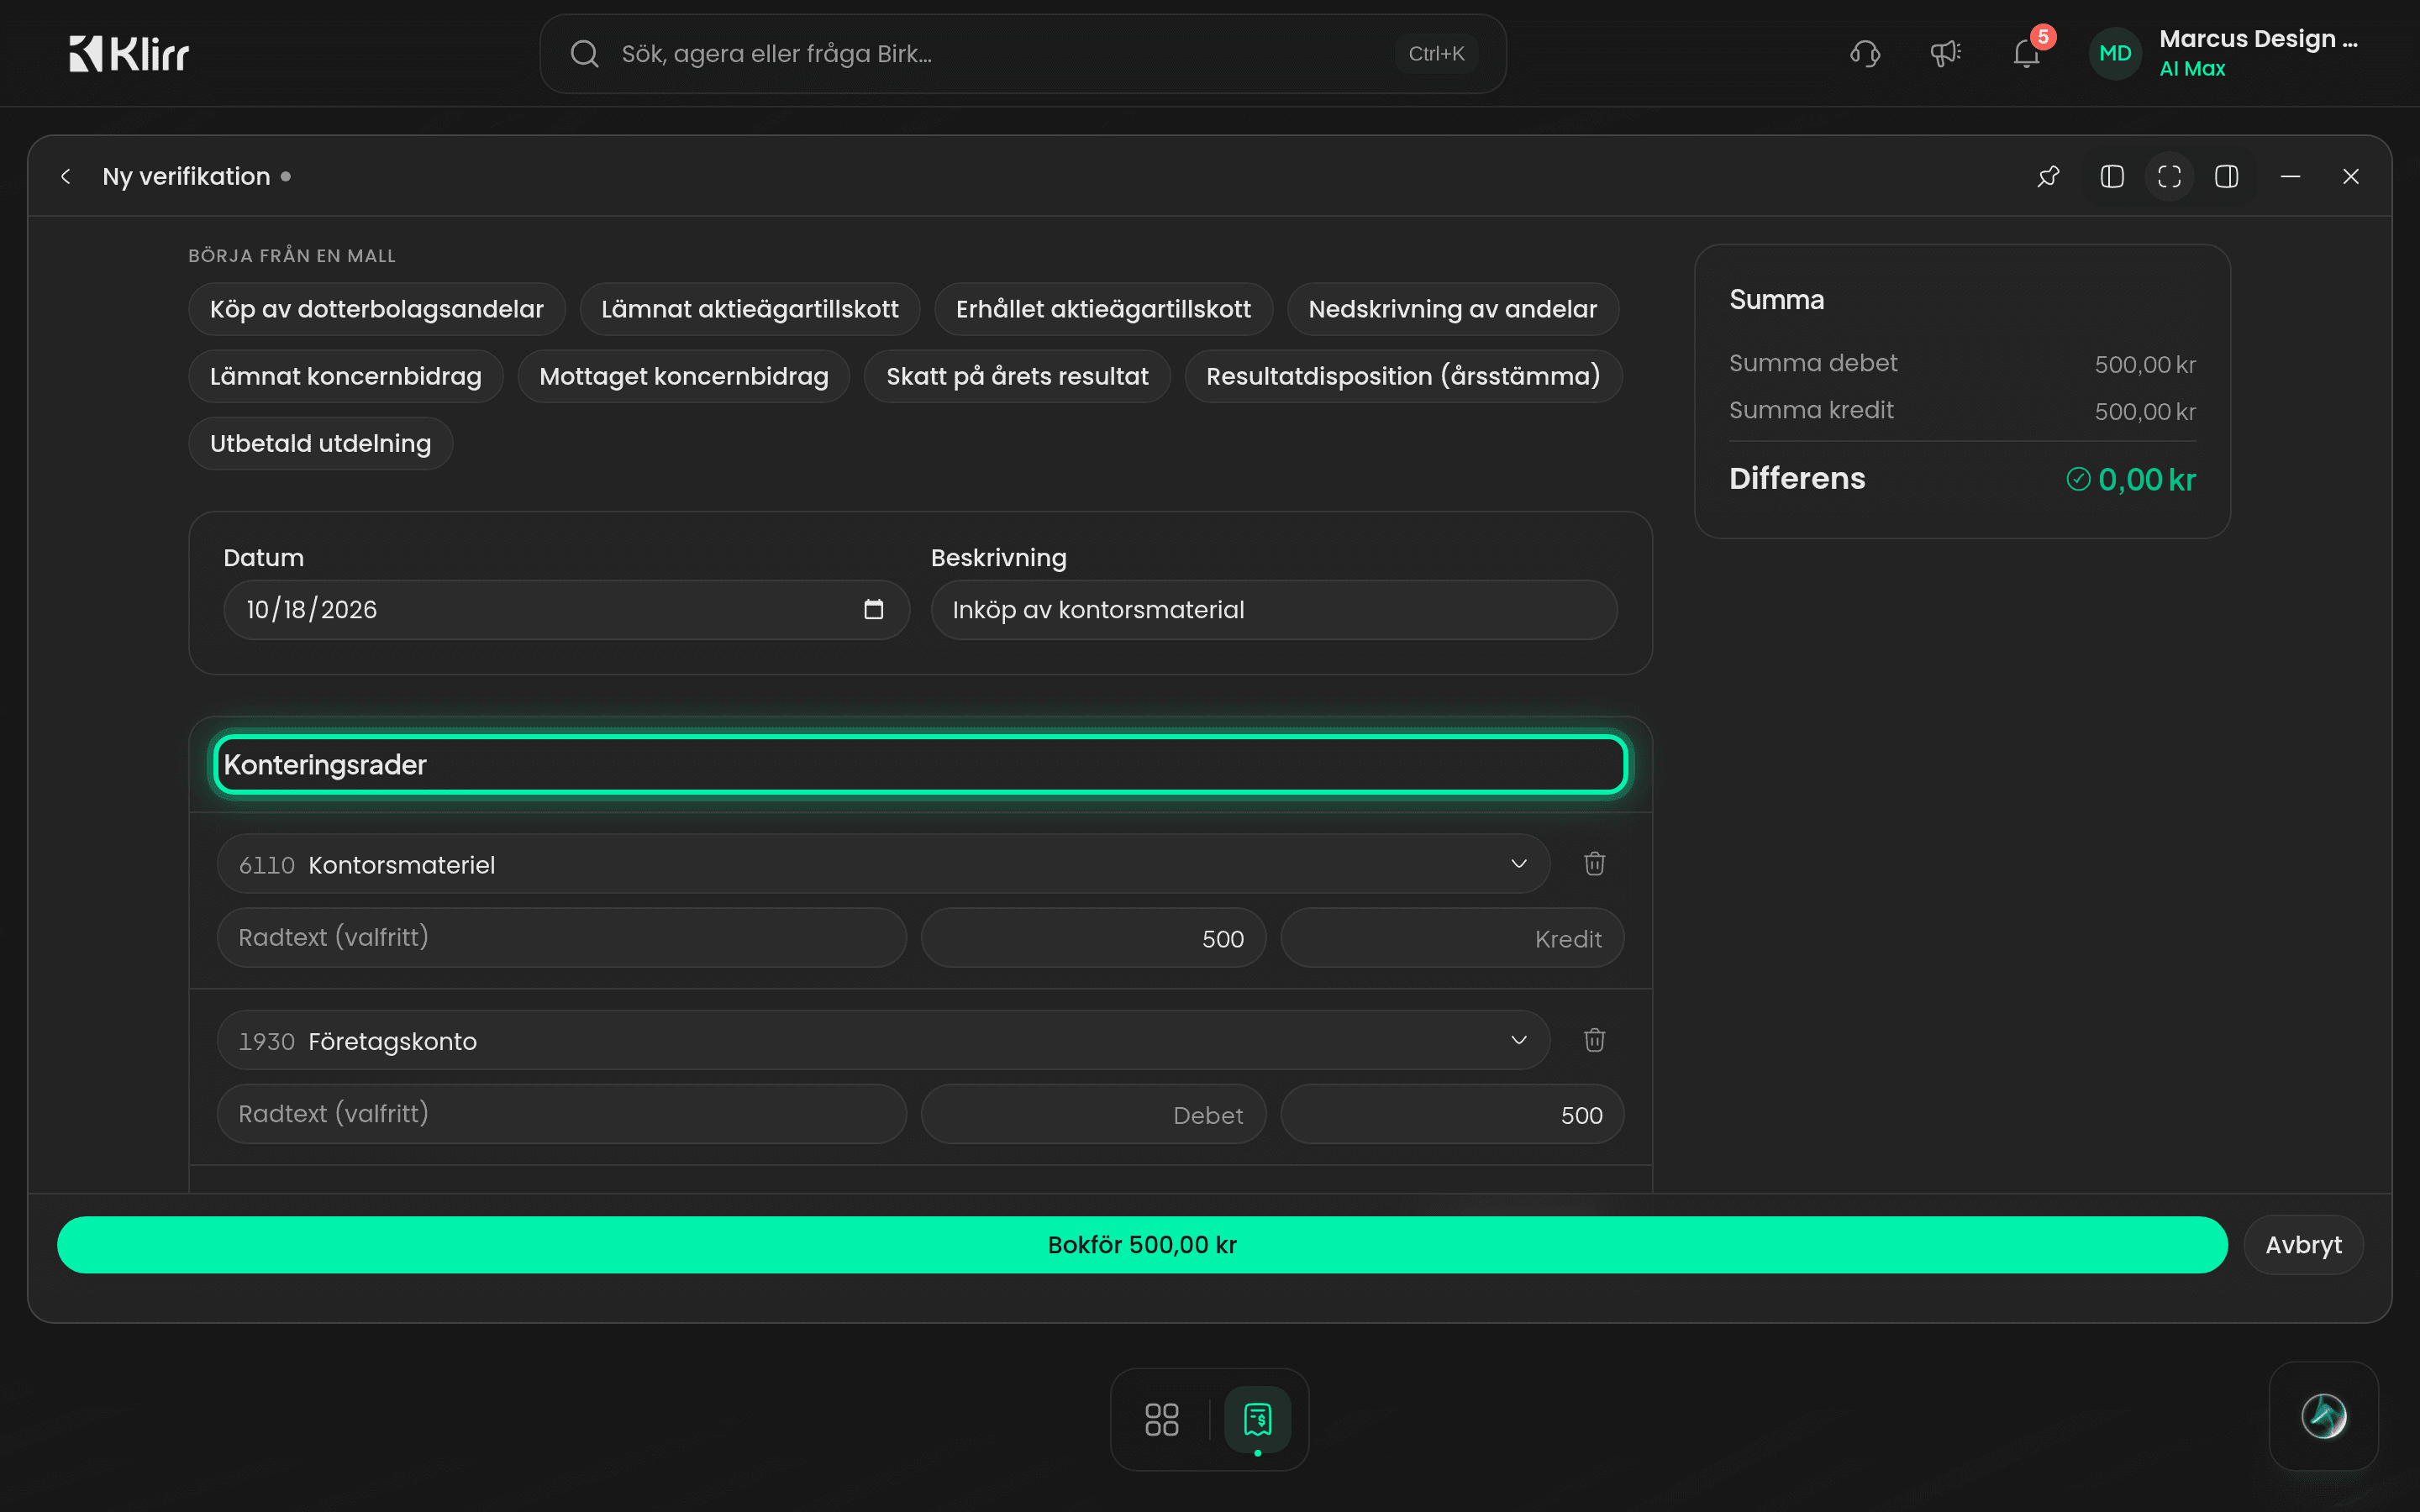Screen dimensions: 2420x1512
Task: Edit the Beskrivning field Inköp av kontorsmaterial
Action: 1274,610
